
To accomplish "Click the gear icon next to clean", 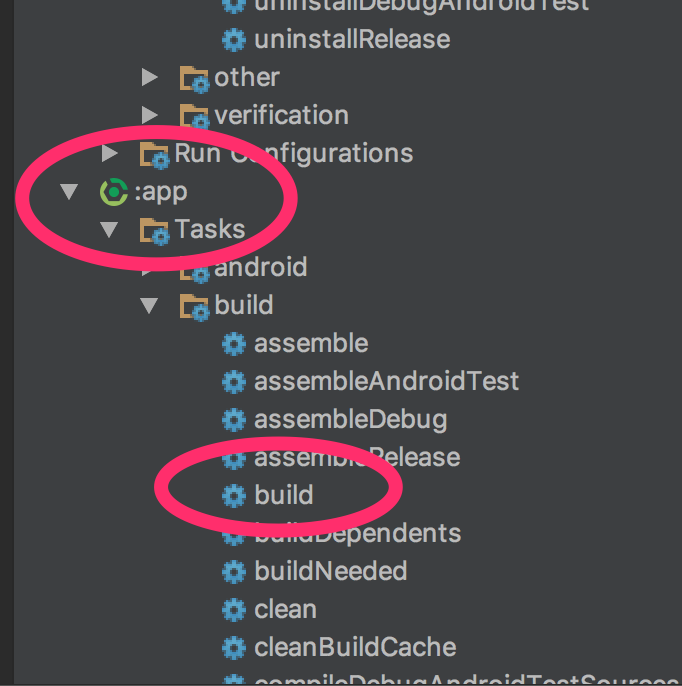I will coord(234,610).
